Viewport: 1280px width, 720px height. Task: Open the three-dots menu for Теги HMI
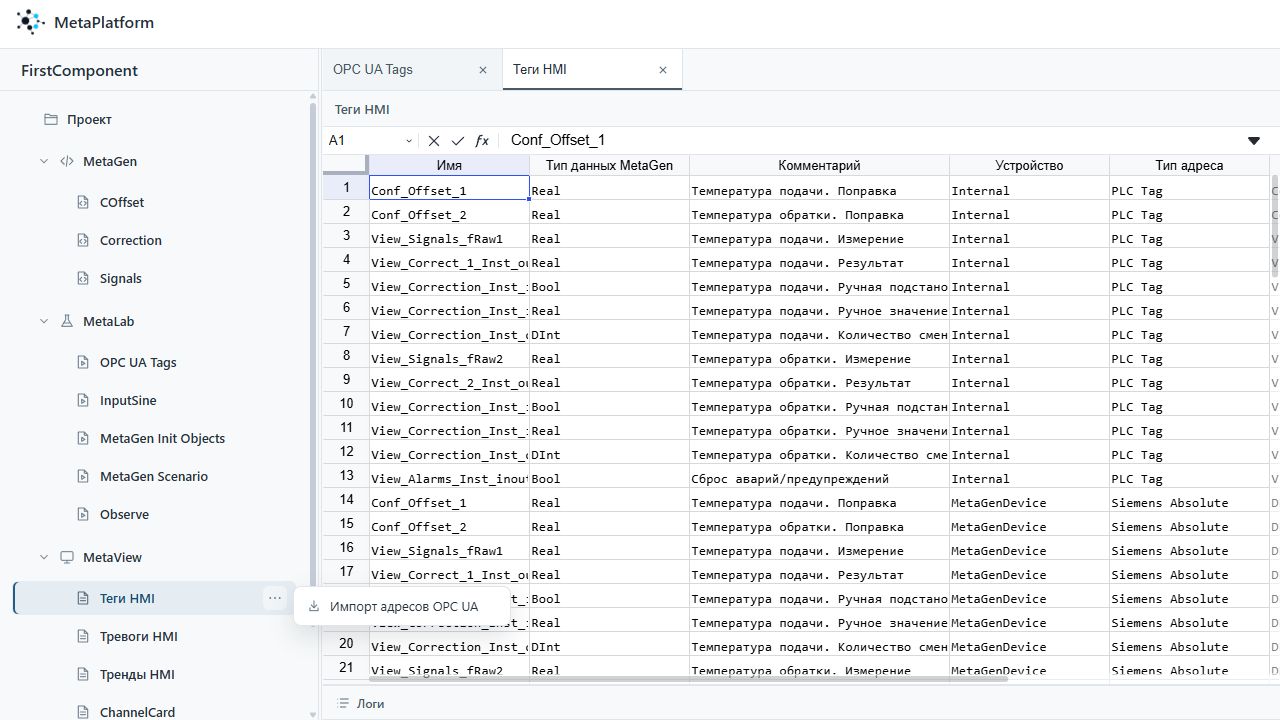(x=275, y=598)
